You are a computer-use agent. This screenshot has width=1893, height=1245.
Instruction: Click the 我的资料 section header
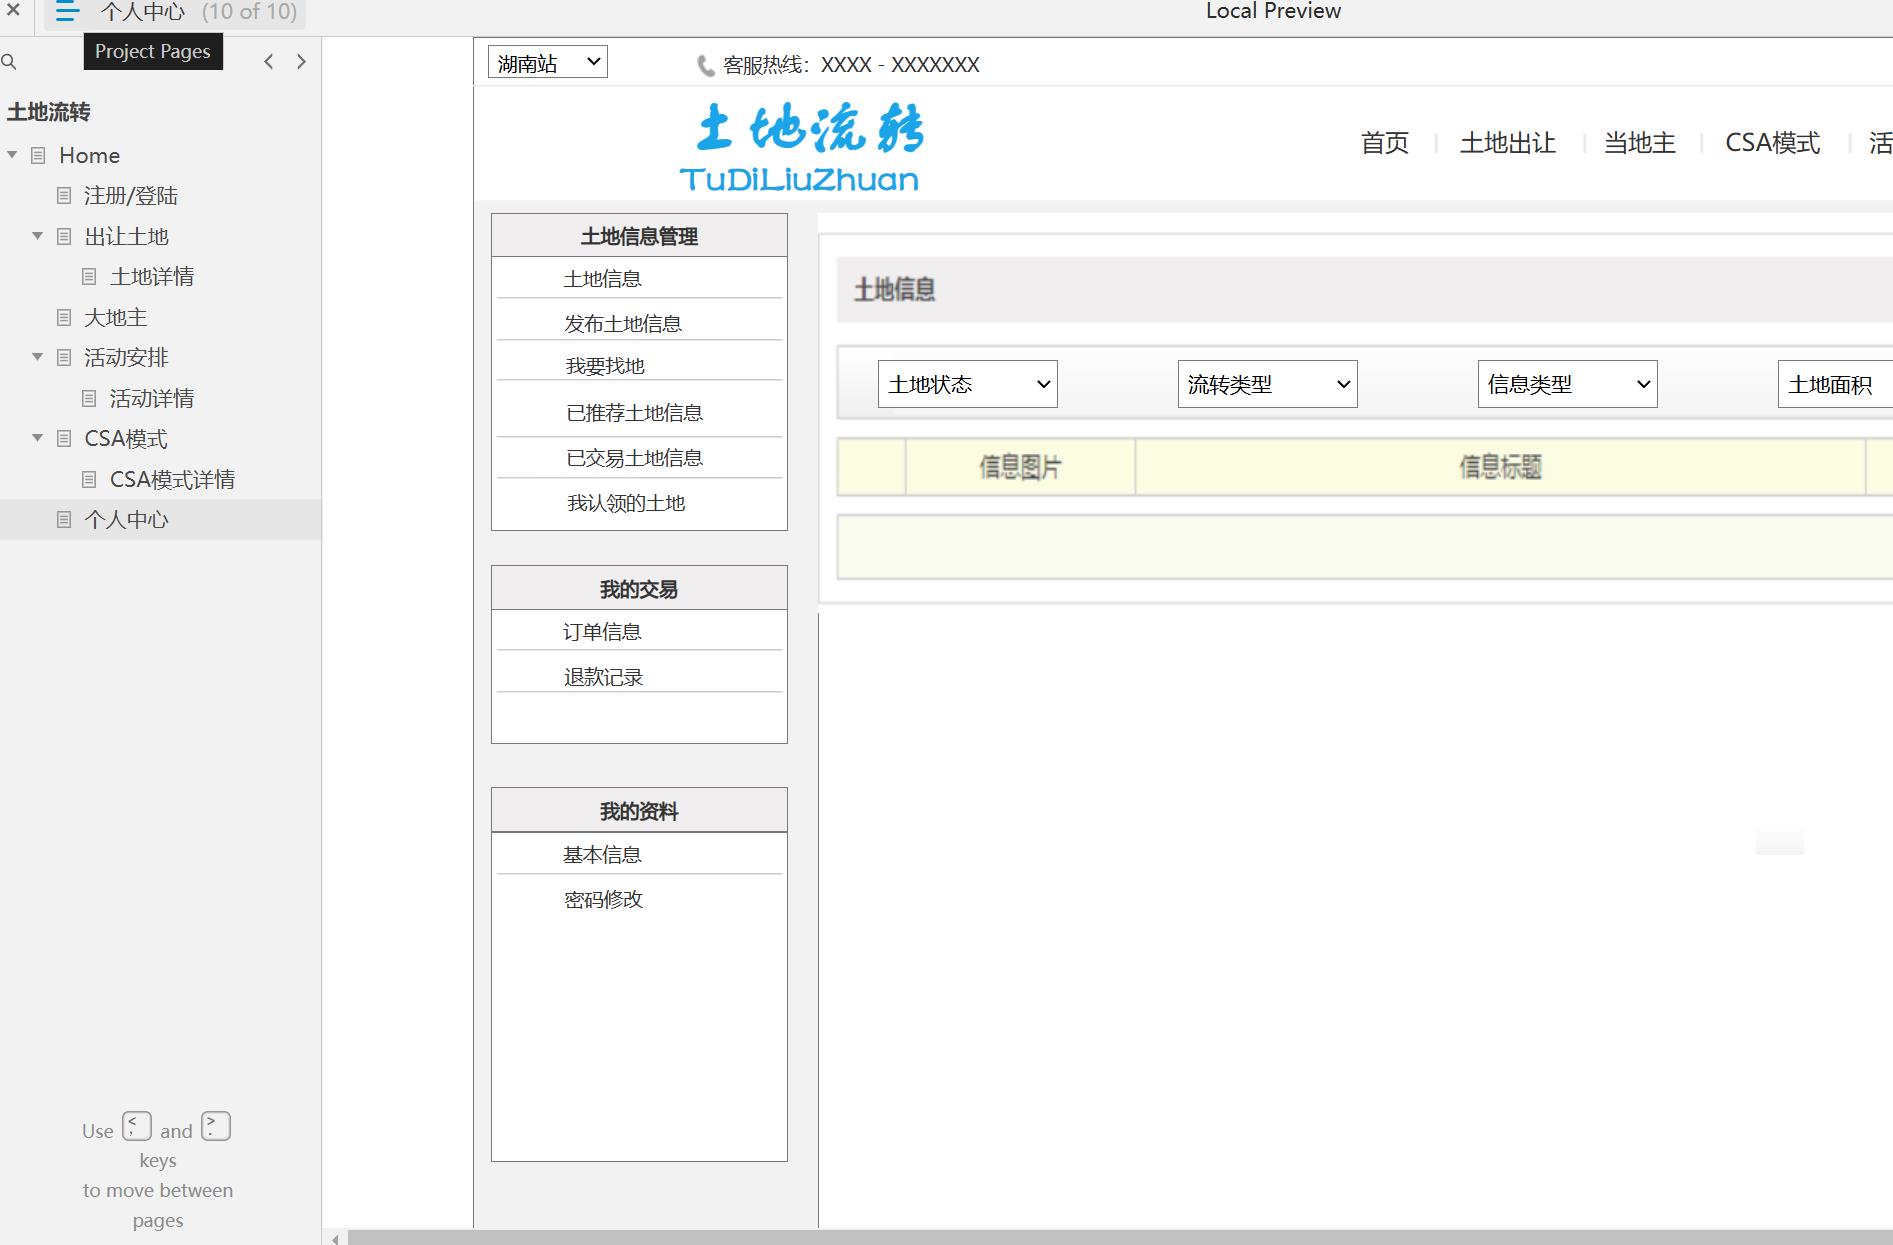[x=639, y=811]
